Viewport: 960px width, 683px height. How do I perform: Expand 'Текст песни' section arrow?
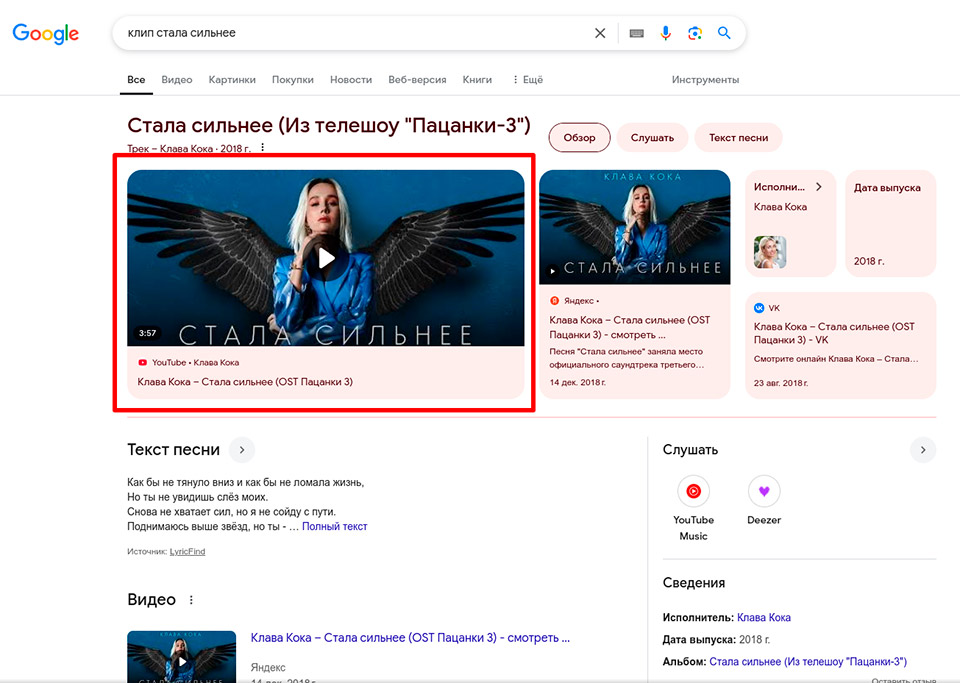242,450
